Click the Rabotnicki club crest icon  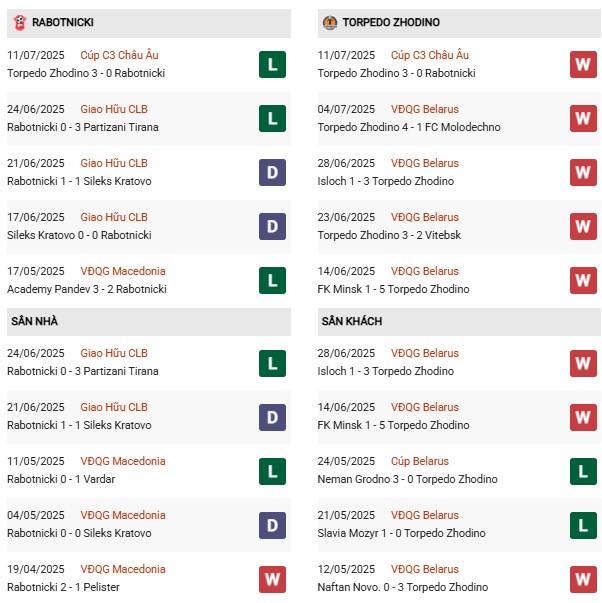point(17,22)
